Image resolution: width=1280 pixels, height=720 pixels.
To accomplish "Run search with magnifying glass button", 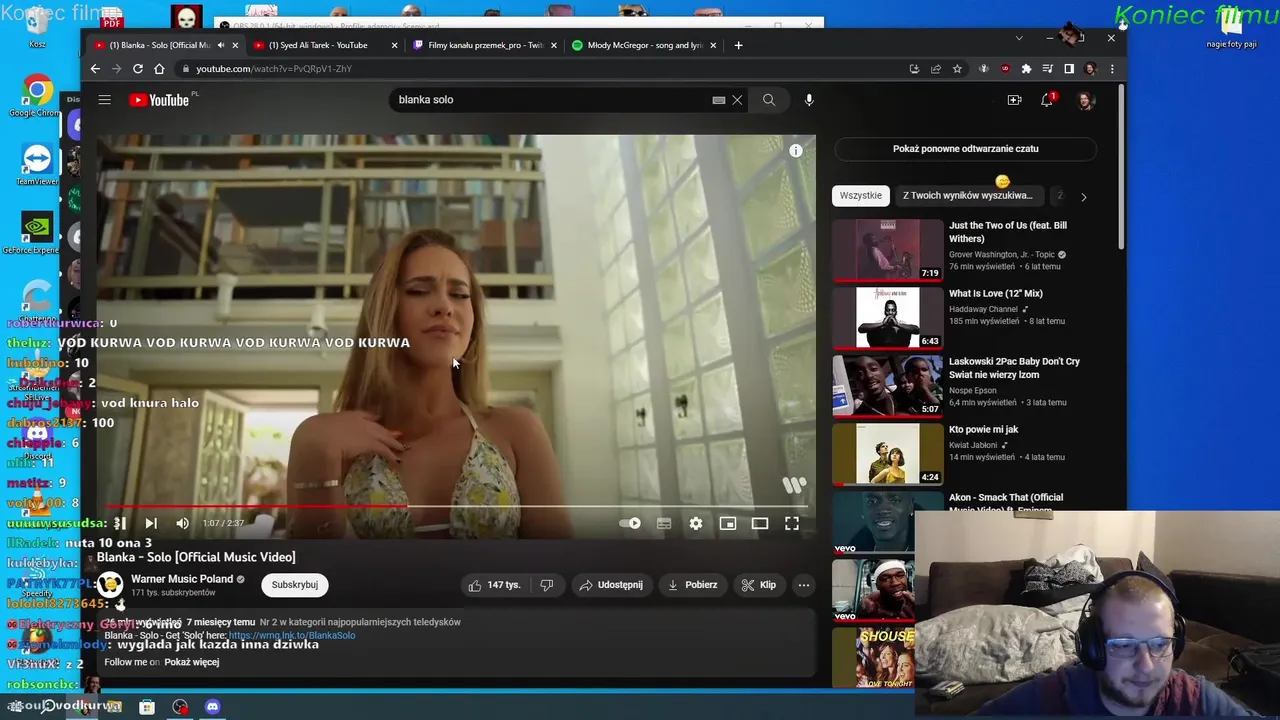I will tap(768, 100).
